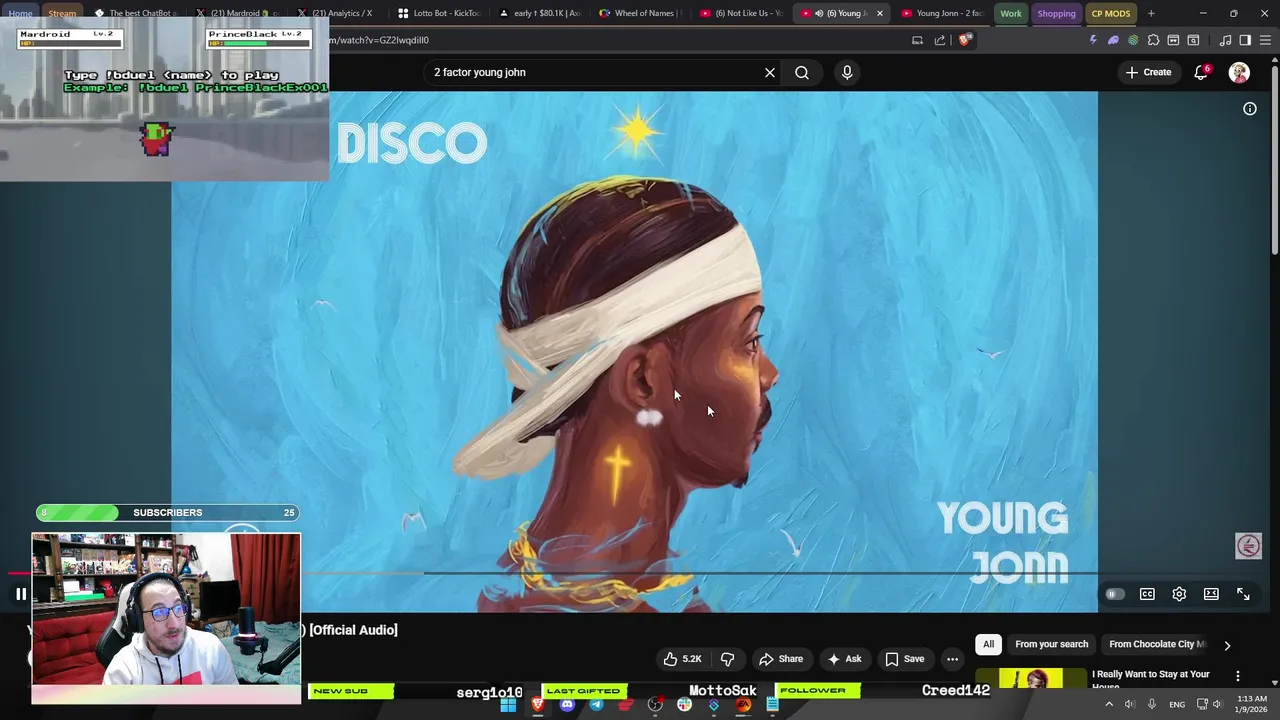Switch to the 'Wheel of Names' tab
This screenshot has height=720, width=1280.
(x=638, y=13)
